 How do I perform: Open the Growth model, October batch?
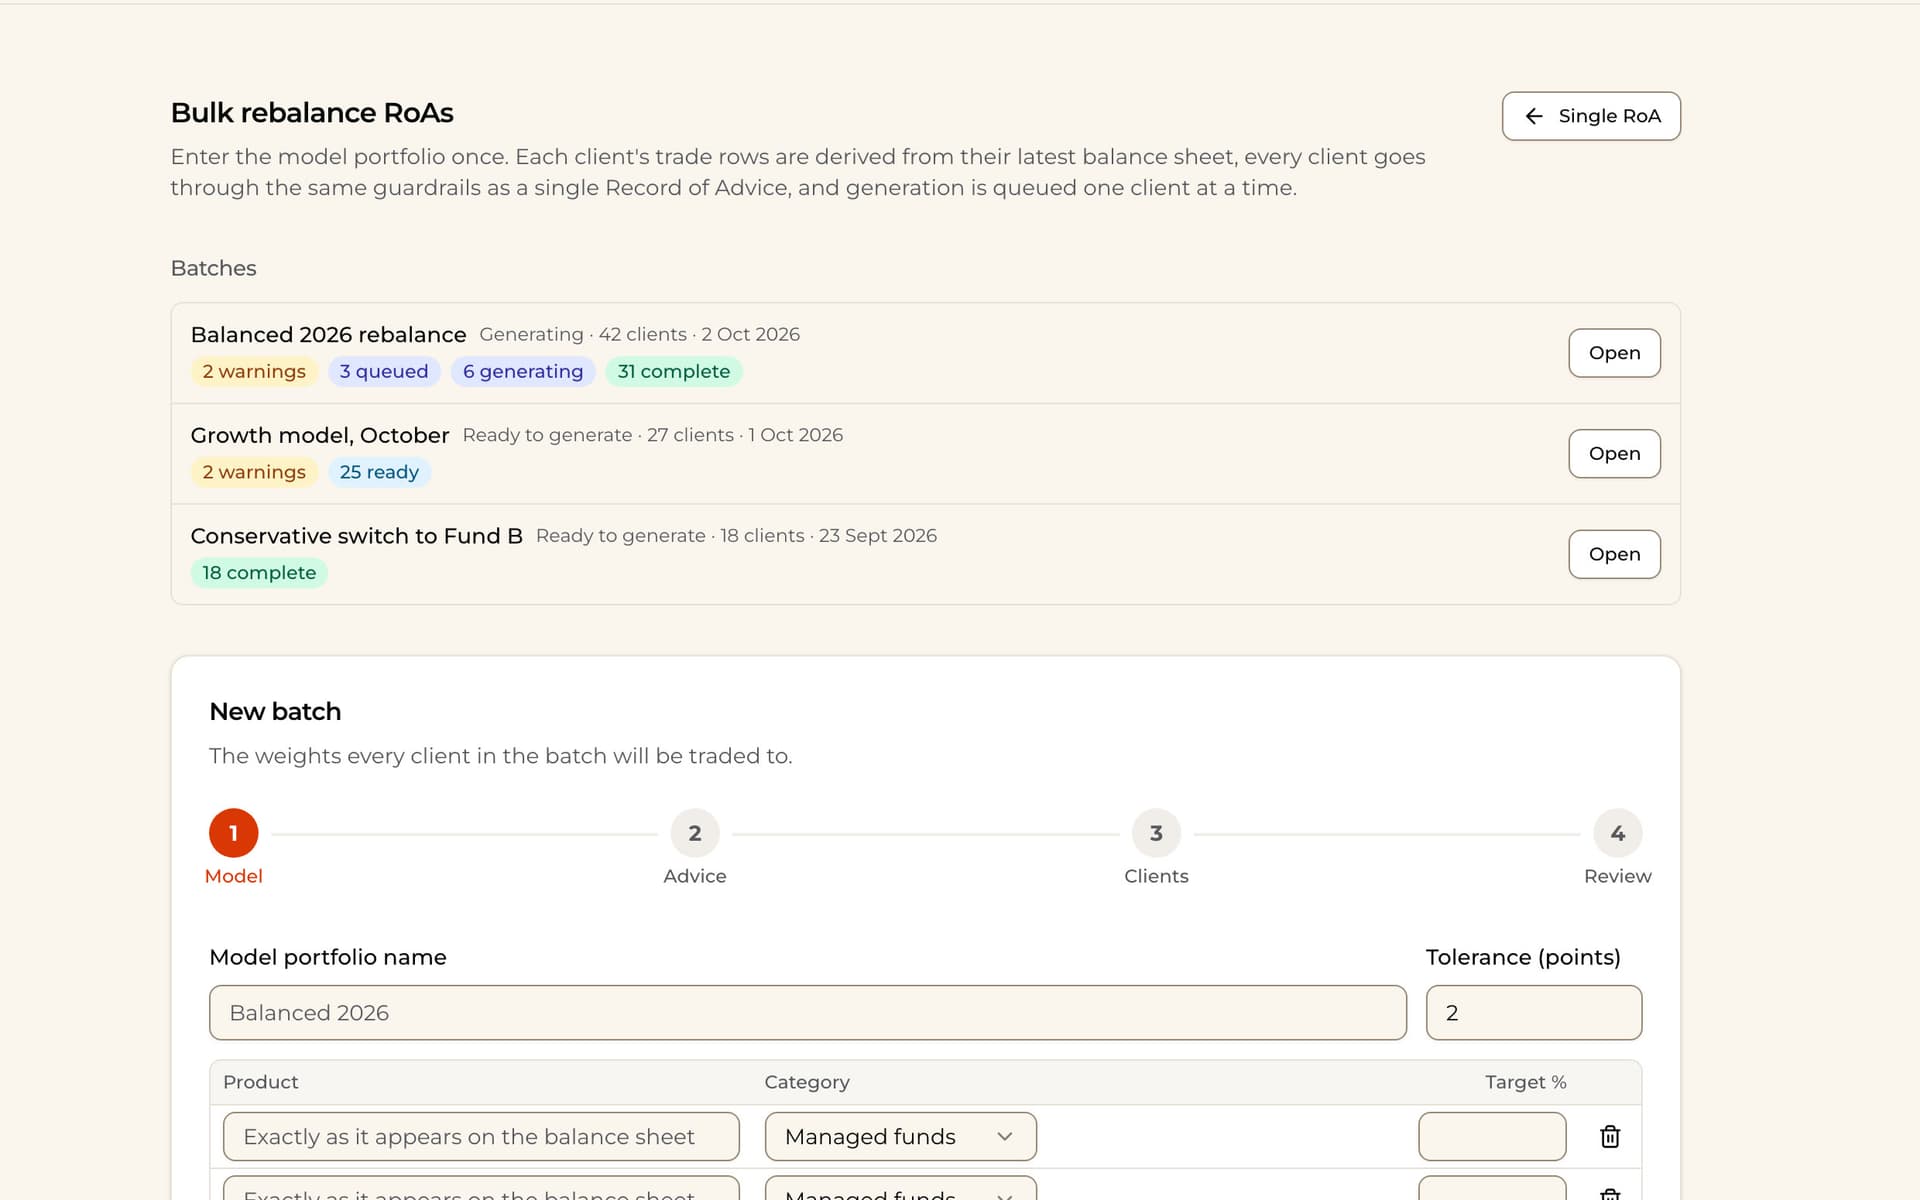[x=1614, y=453]
